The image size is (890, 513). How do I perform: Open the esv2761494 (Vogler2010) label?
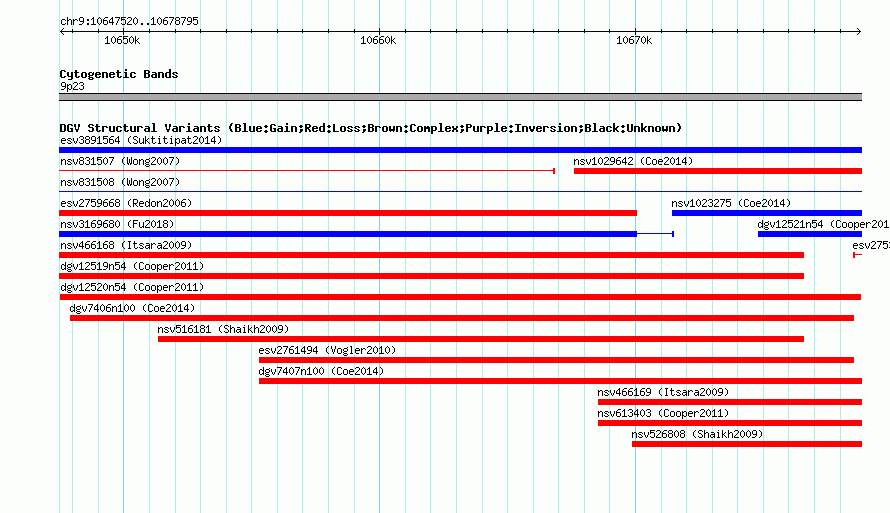point(327,350)
